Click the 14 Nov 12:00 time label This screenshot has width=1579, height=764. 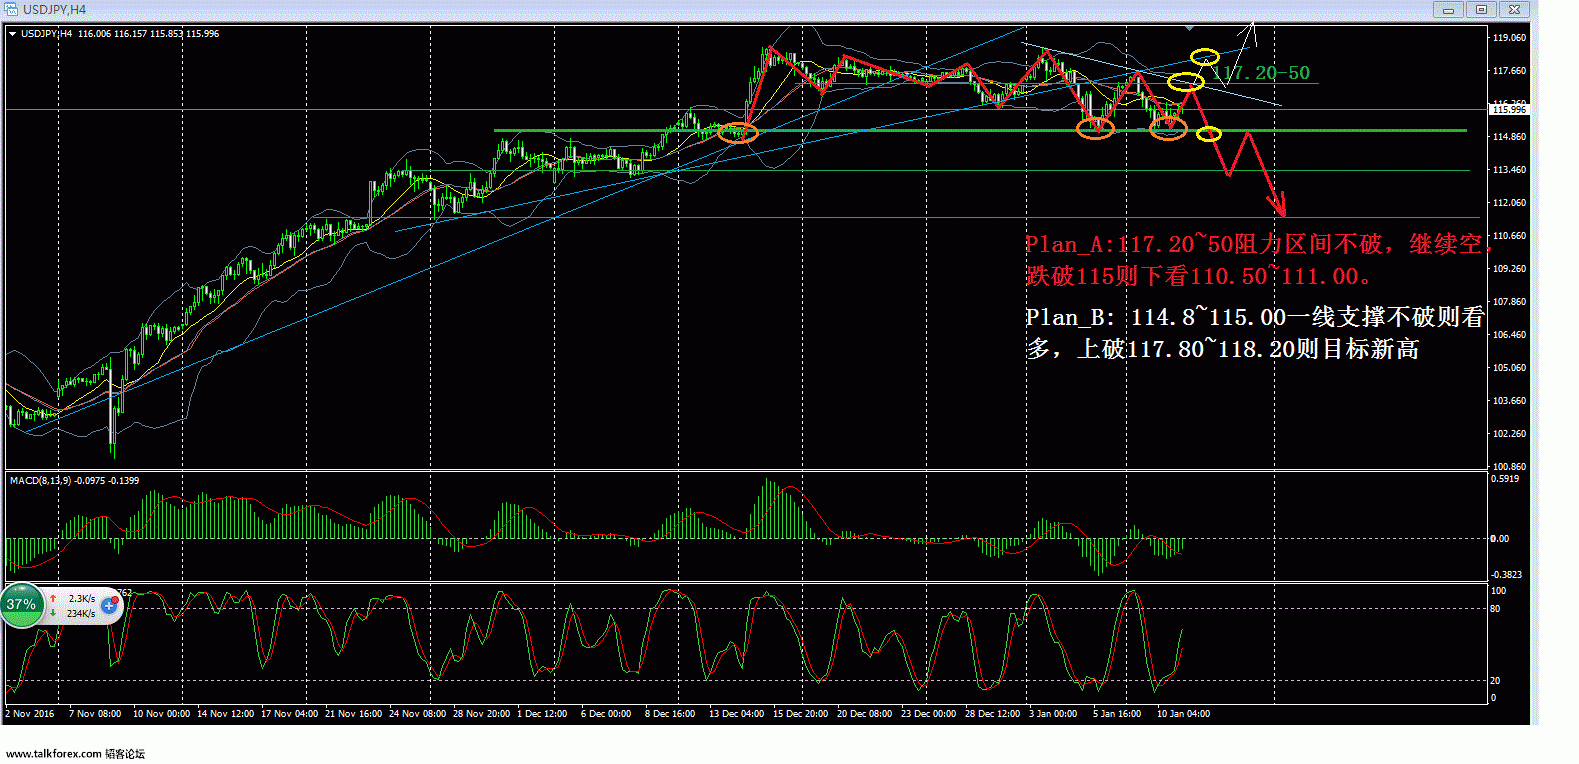(x=225, y=714)
